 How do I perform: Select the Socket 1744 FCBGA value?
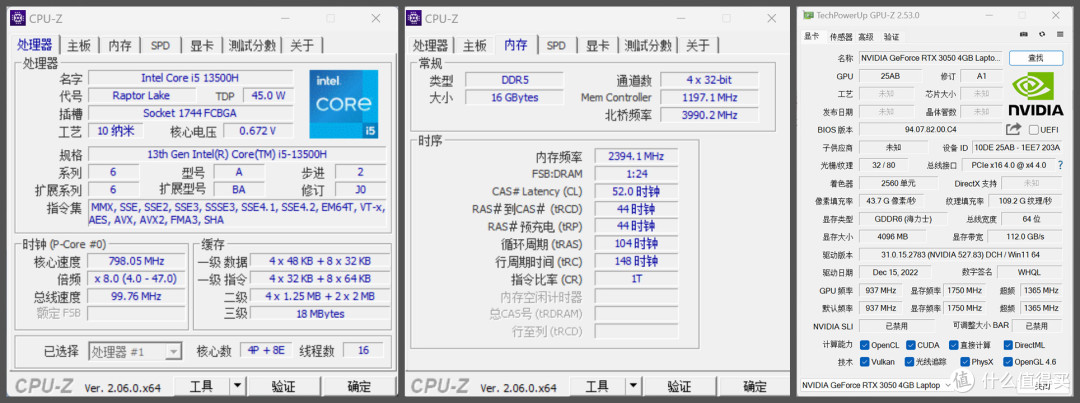coord(190,113)
